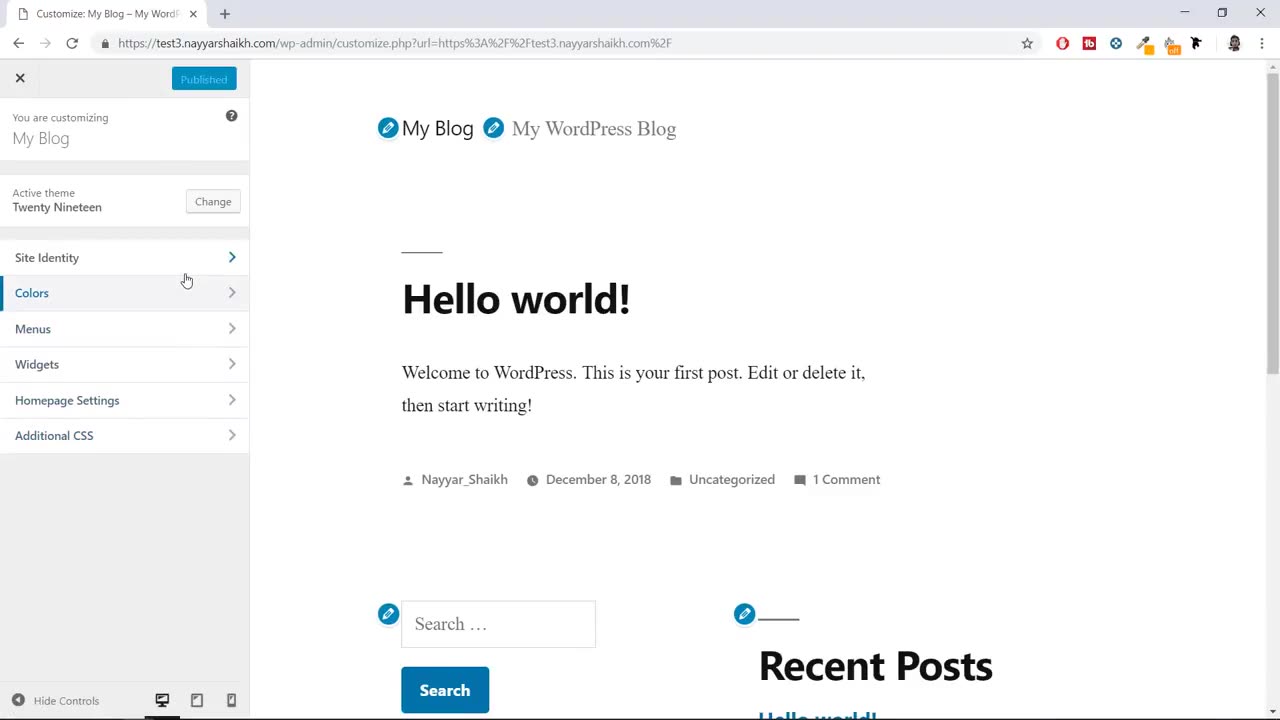Edit site title via pencil shortcut
Screen dimensions: 1280x720
388,128
